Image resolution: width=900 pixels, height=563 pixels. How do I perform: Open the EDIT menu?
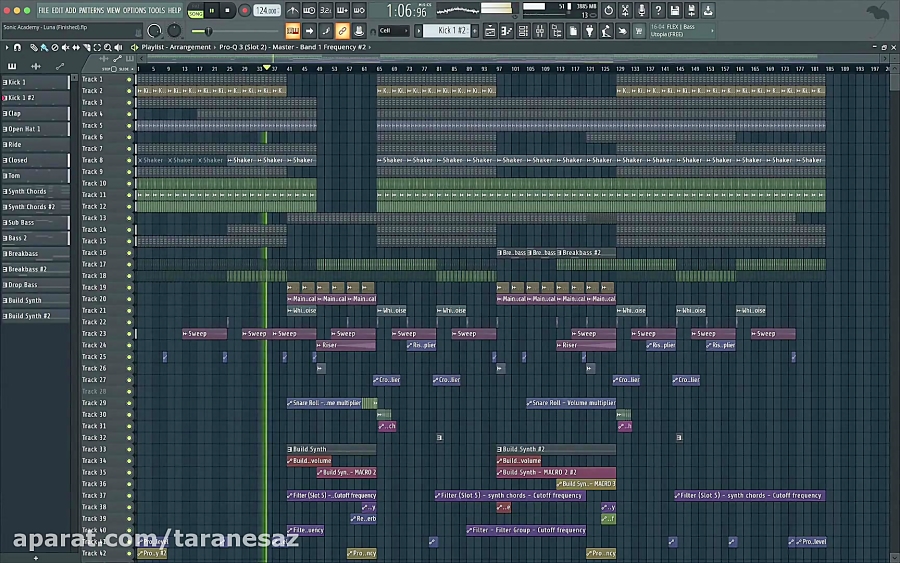[57, 10]
